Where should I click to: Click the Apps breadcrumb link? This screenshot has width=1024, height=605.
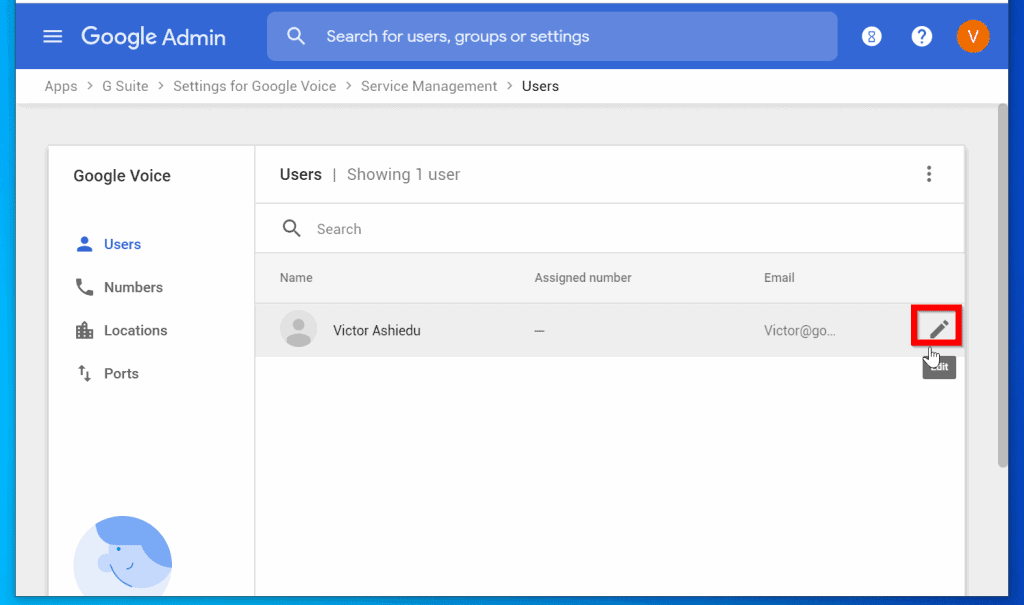pyautogui.click(x=60, y=86)
